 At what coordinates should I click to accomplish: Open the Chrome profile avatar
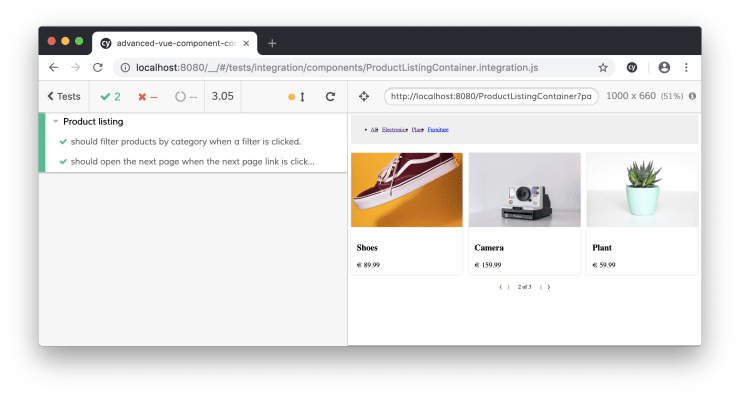(x=664, y=68)
